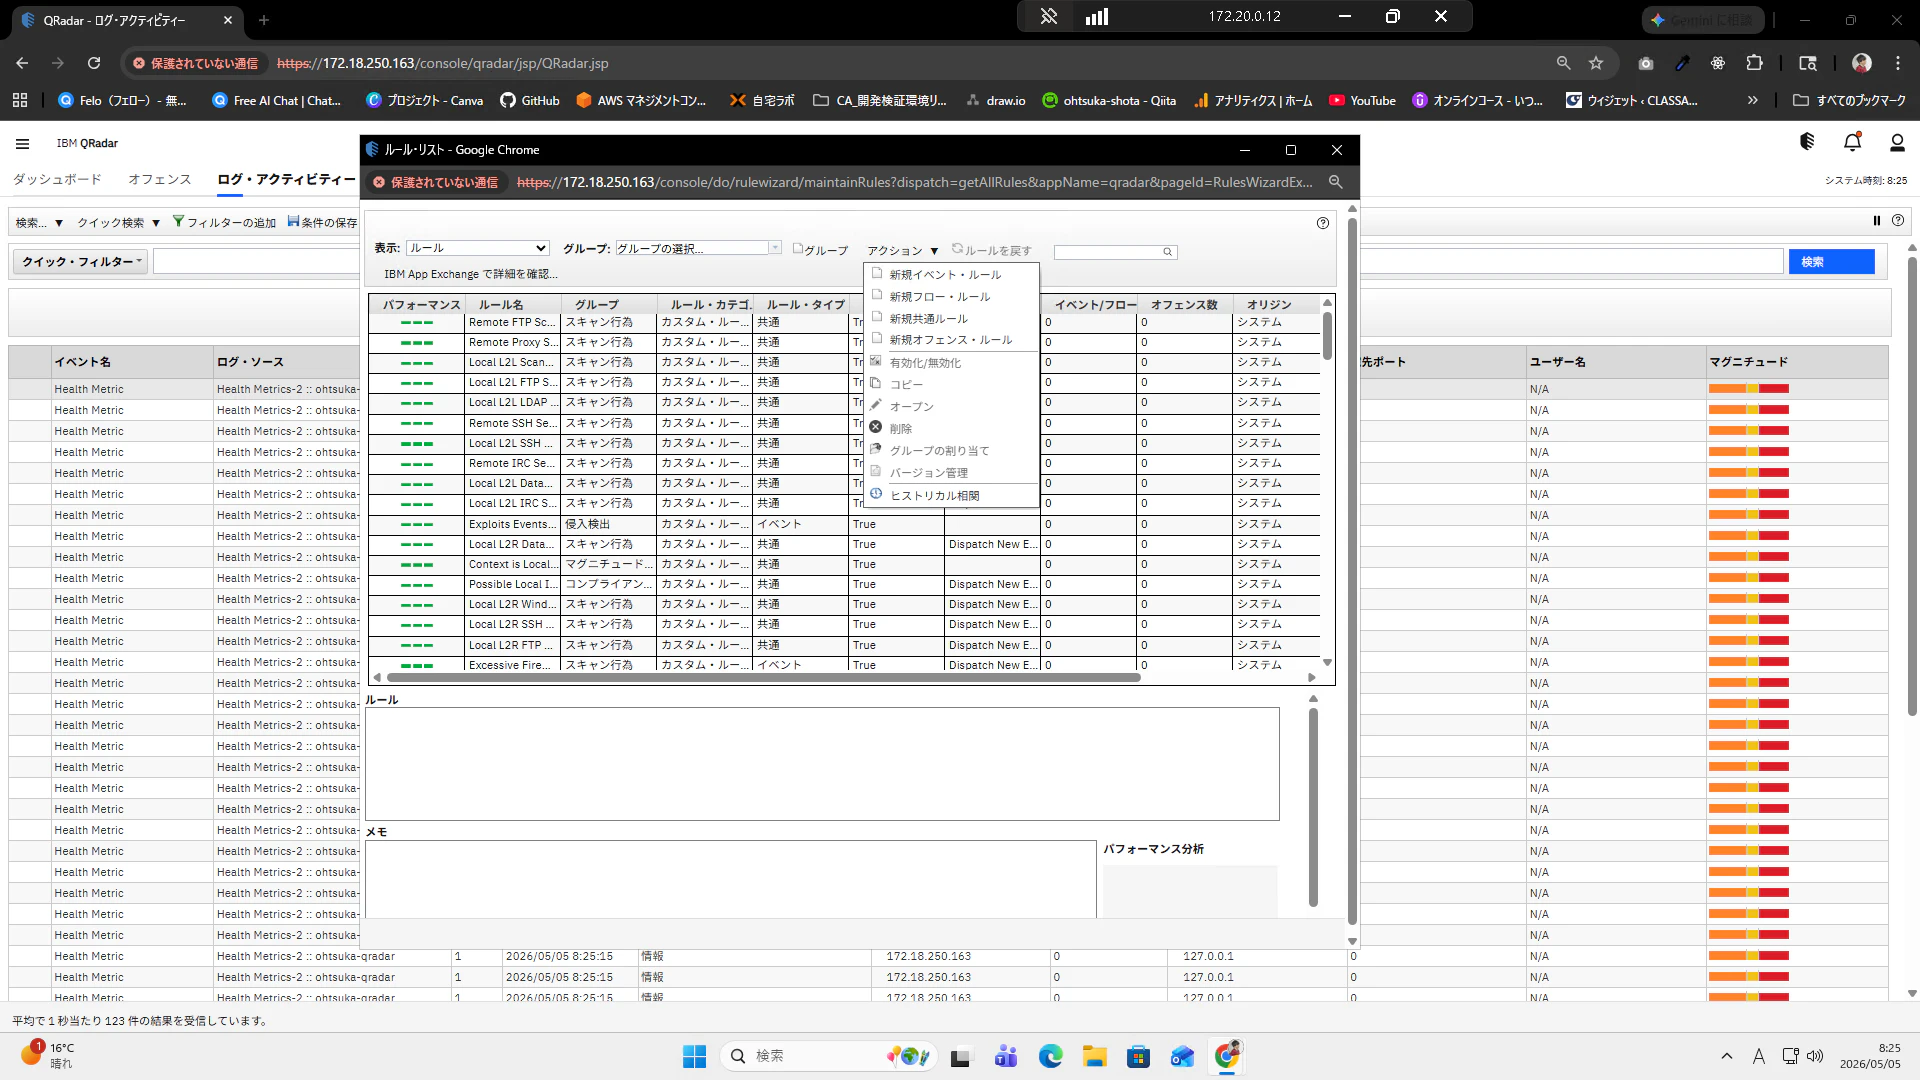Sort rules by オリジン column header
The image size is (1920, 1080).
click(1276, 304)
